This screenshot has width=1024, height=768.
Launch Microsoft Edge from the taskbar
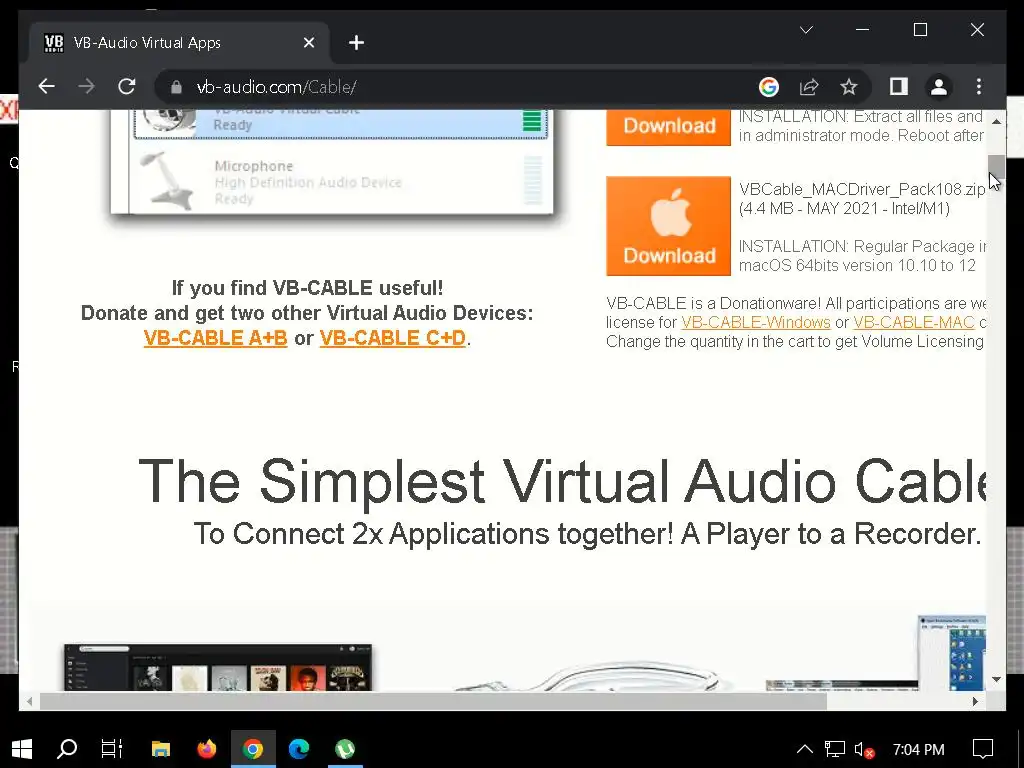coord(299,748)
